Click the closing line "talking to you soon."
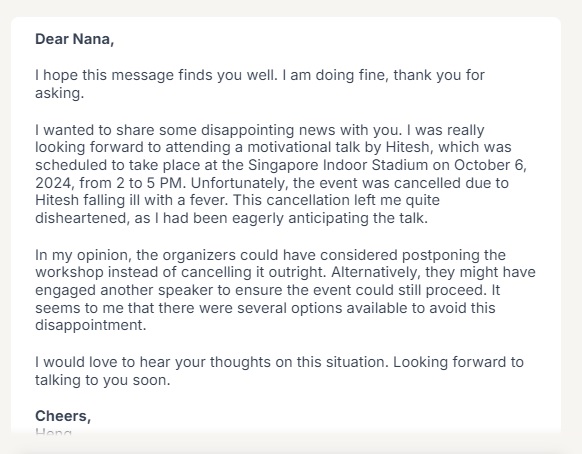The height and width of the screenshot is (454, 582). coord(102,380)
